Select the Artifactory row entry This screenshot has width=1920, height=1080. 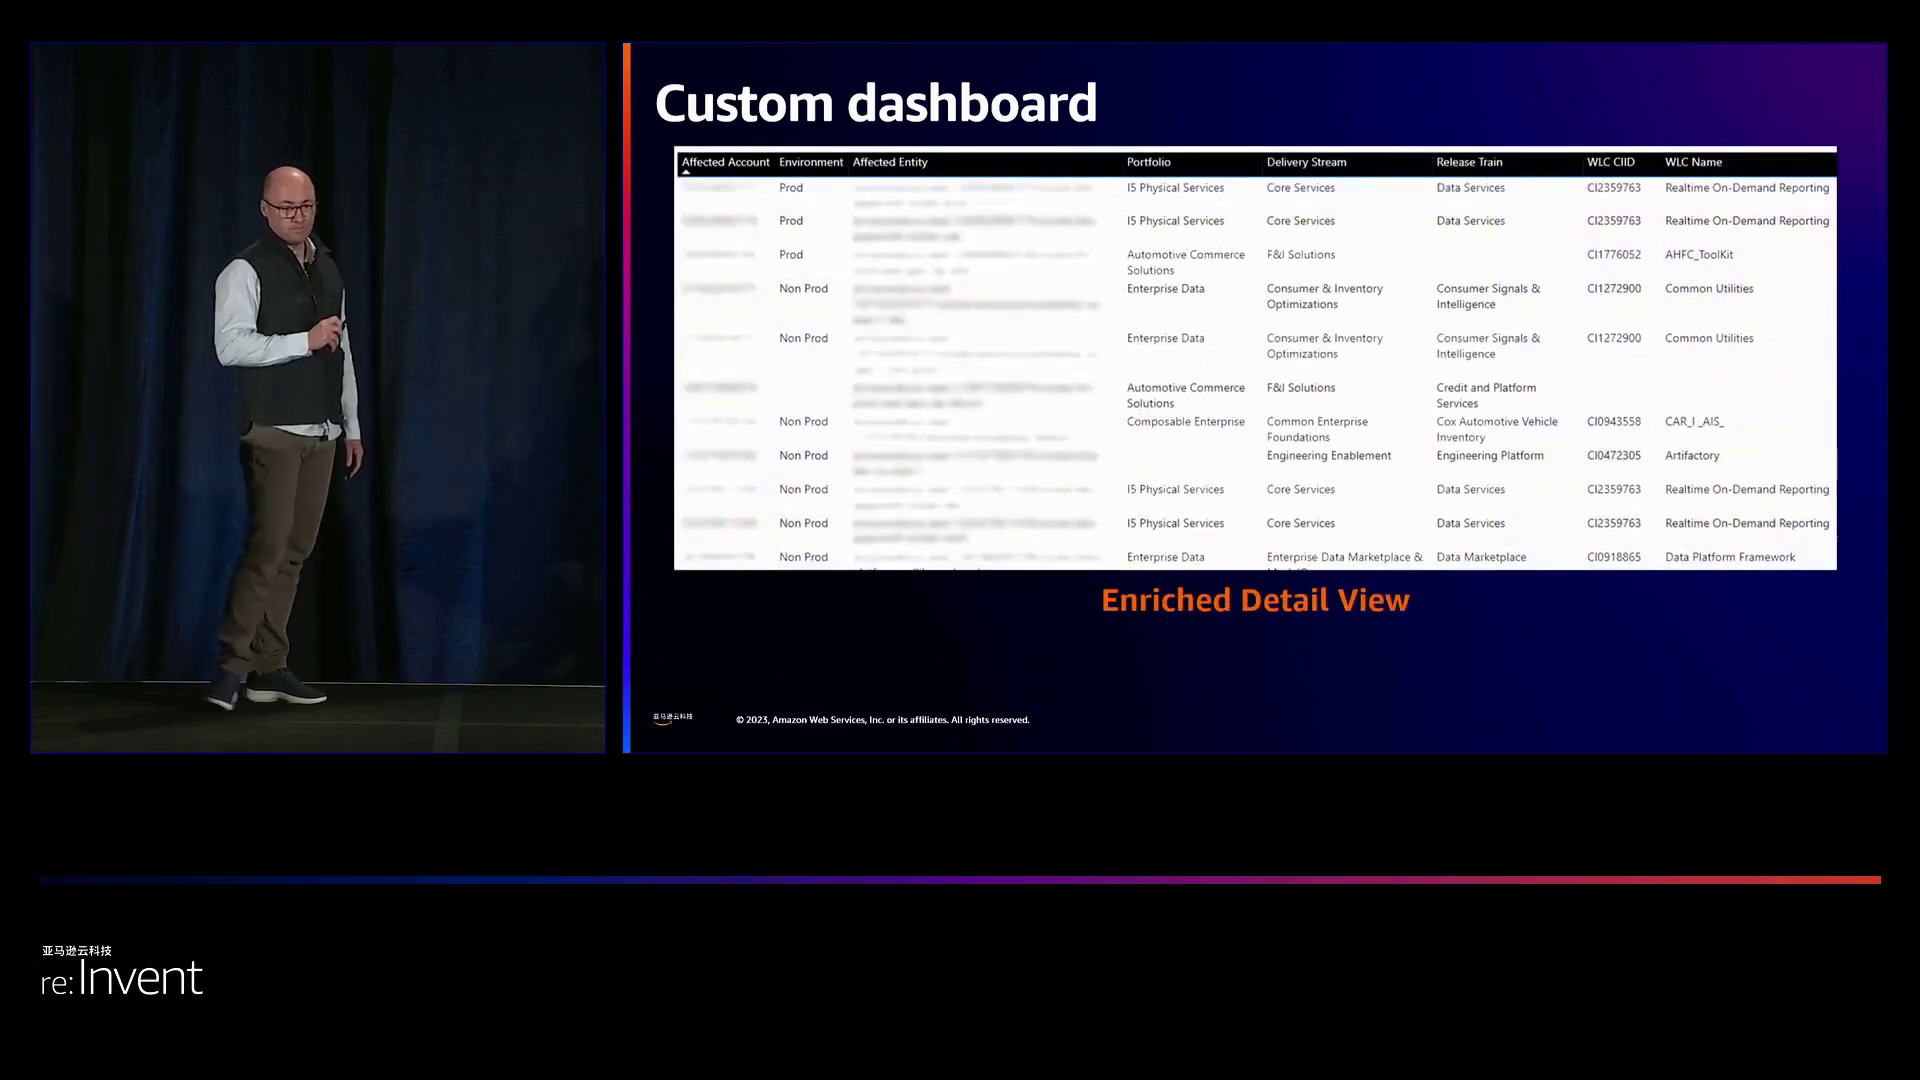coord(1692,456)
